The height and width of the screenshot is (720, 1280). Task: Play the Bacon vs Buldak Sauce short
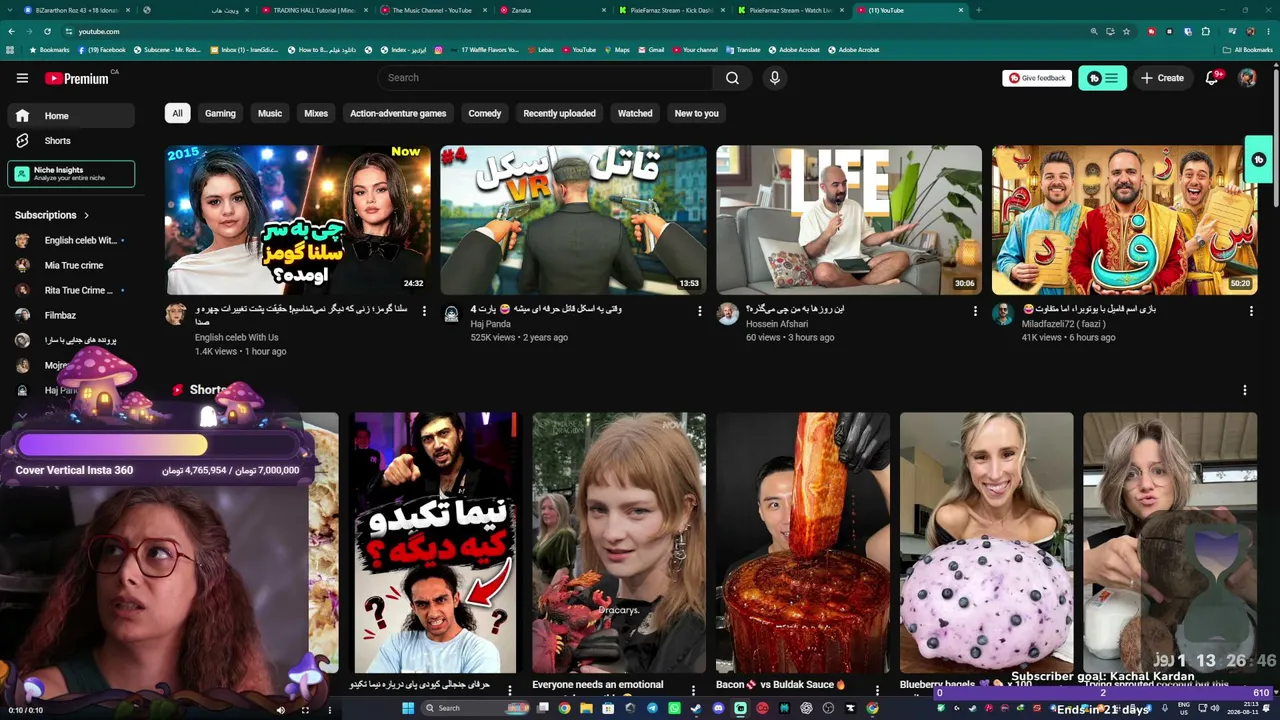click(803, 543)
